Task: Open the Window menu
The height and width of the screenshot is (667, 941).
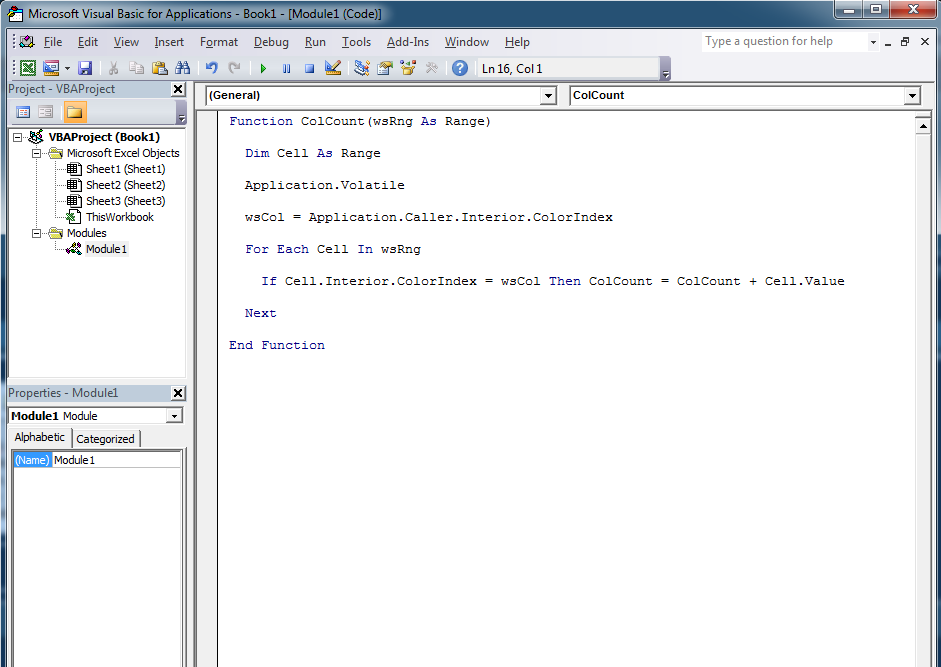Action: point(467,42)
